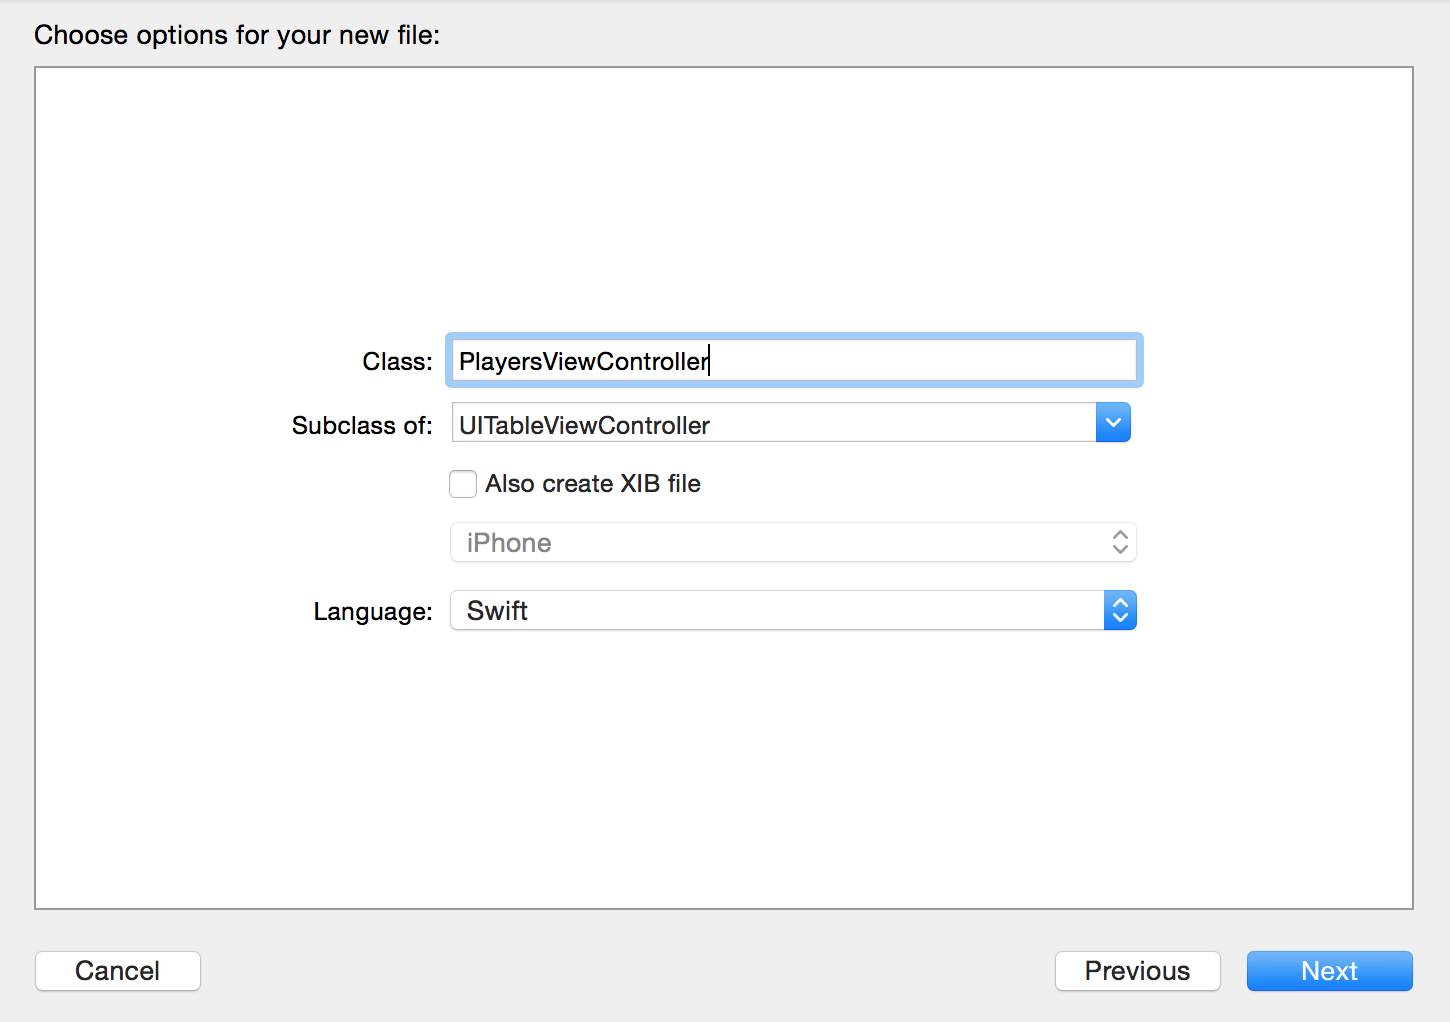Click the empty right side of the Class field
Image resolution: width=1450 pixels, height=1022 pixels.
950,361
